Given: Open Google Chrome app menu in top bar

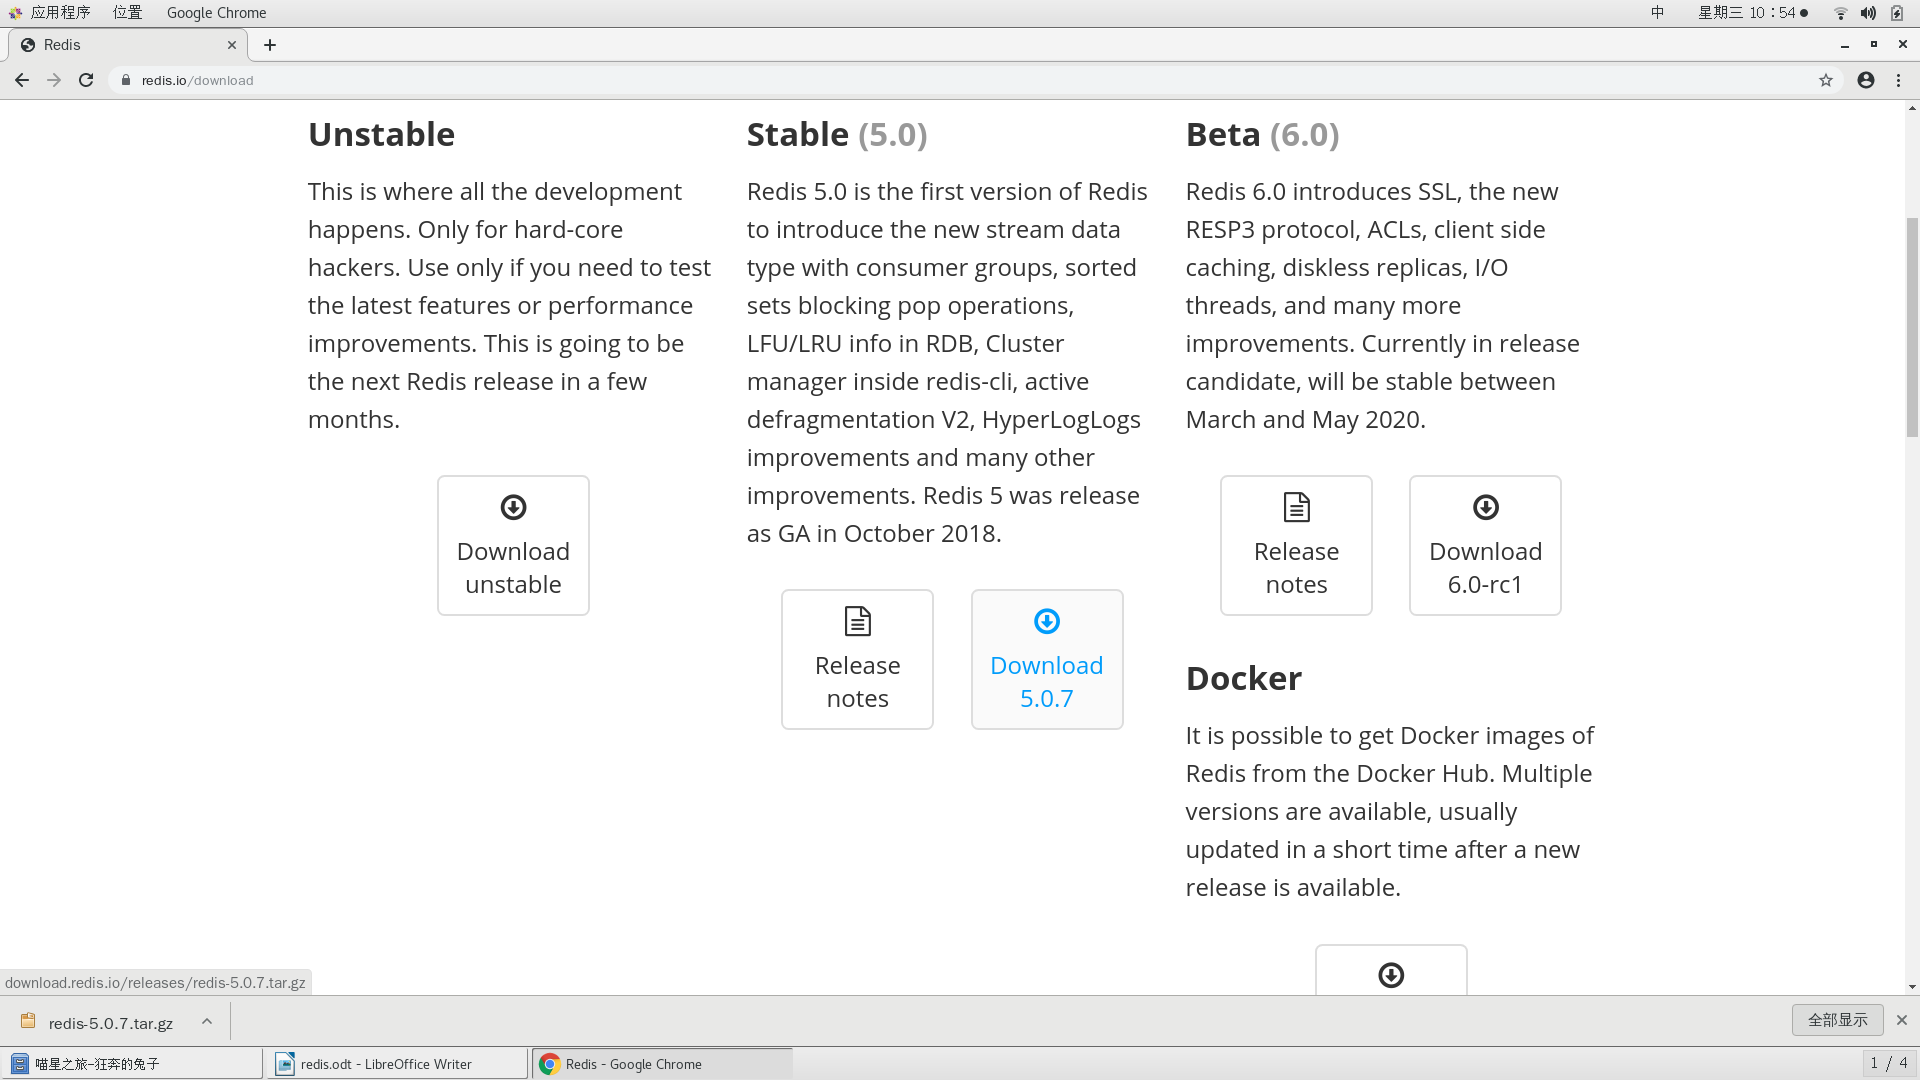Looking at the screenshot, I should [216, 13].
